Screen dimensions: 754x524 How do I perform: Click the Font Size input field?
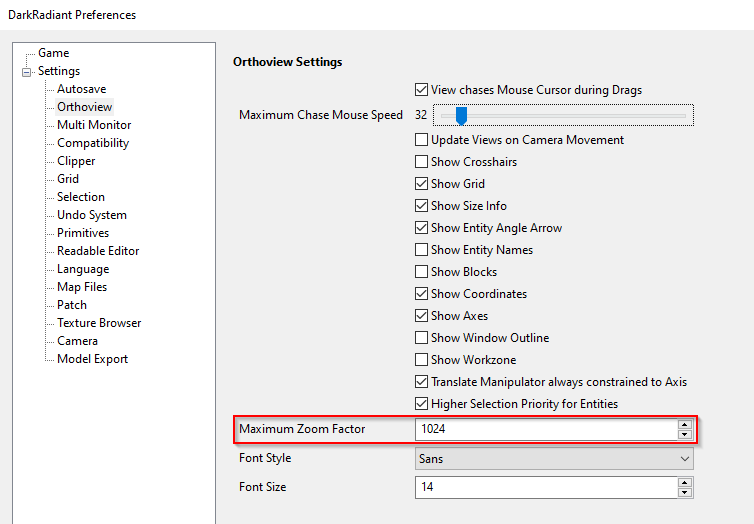click(545, 488)
